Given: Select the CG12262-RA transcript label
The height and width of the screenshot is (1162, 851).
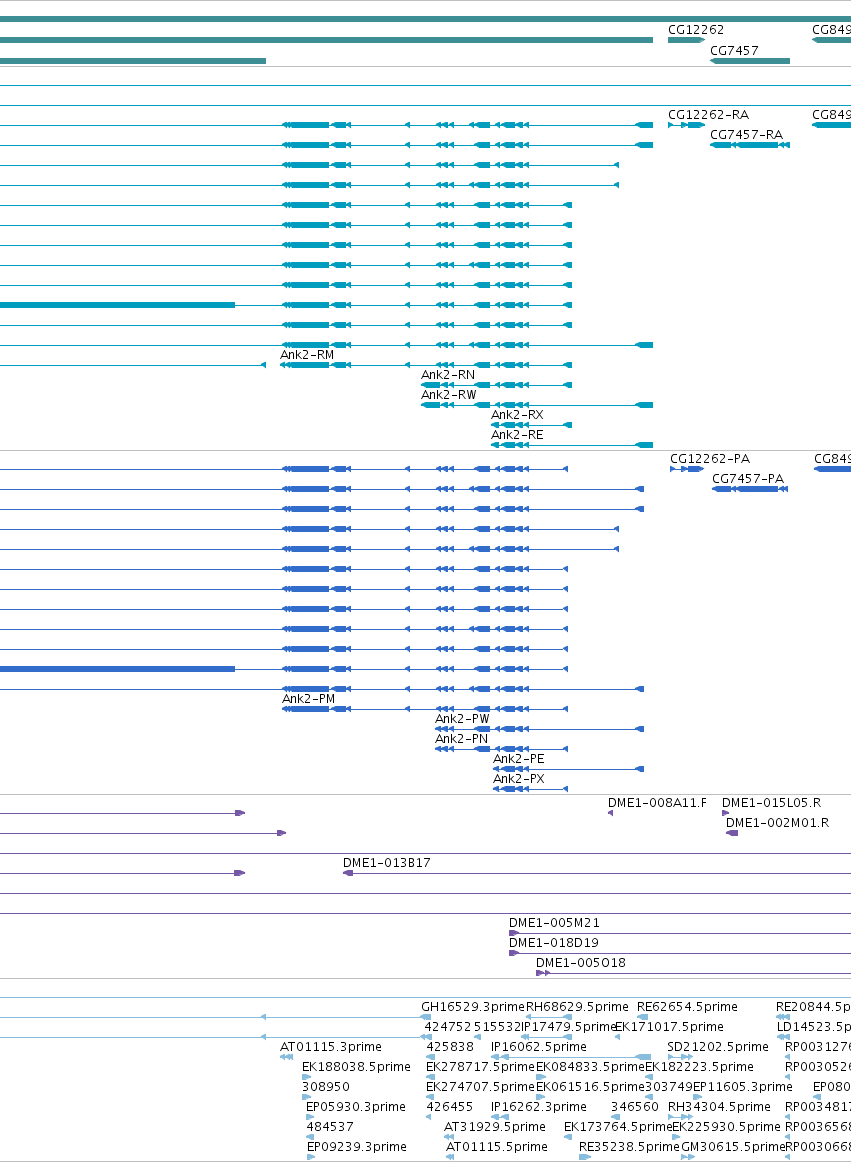Looking at the screenshot, I should point(708,114).
